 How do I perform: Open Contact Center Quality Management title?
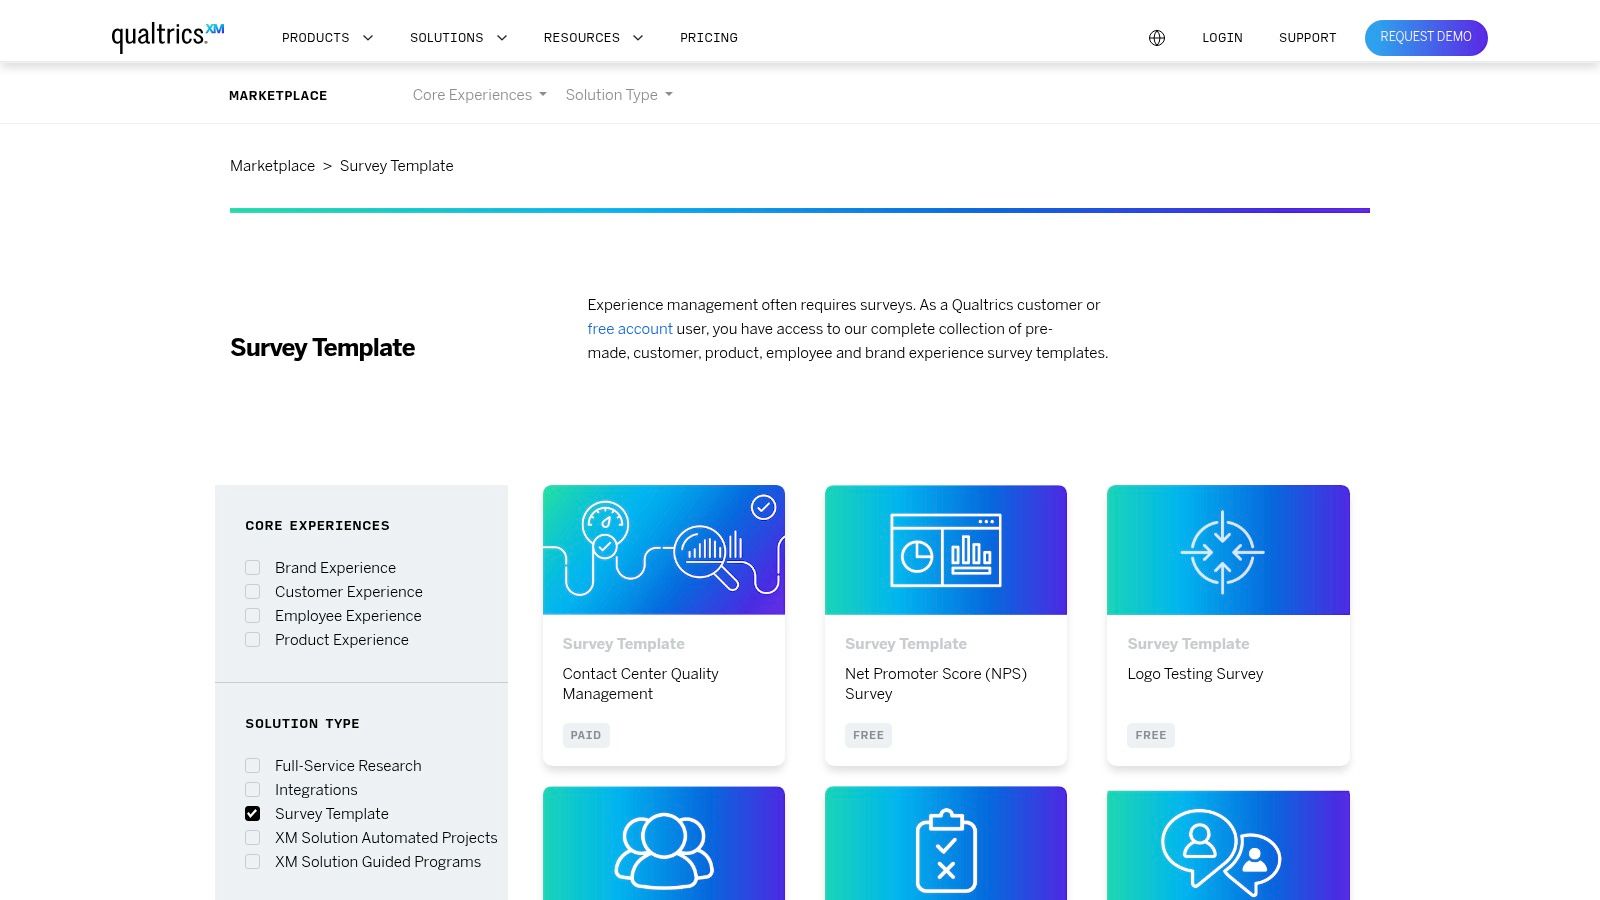(x=640, y=684)
